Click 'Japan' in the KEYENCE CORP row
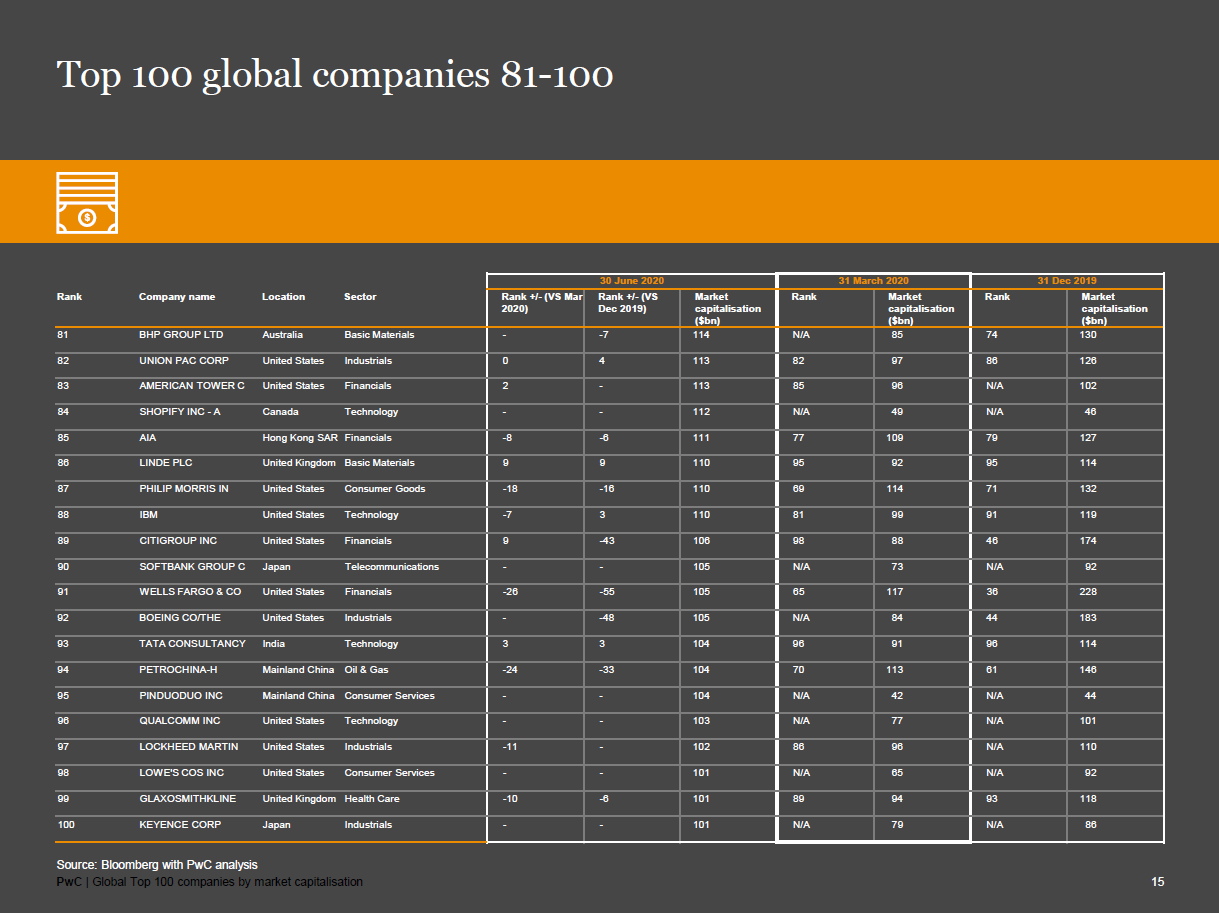Image resolution: width=1219 pixels, height=913 pixels. (276, 825)
